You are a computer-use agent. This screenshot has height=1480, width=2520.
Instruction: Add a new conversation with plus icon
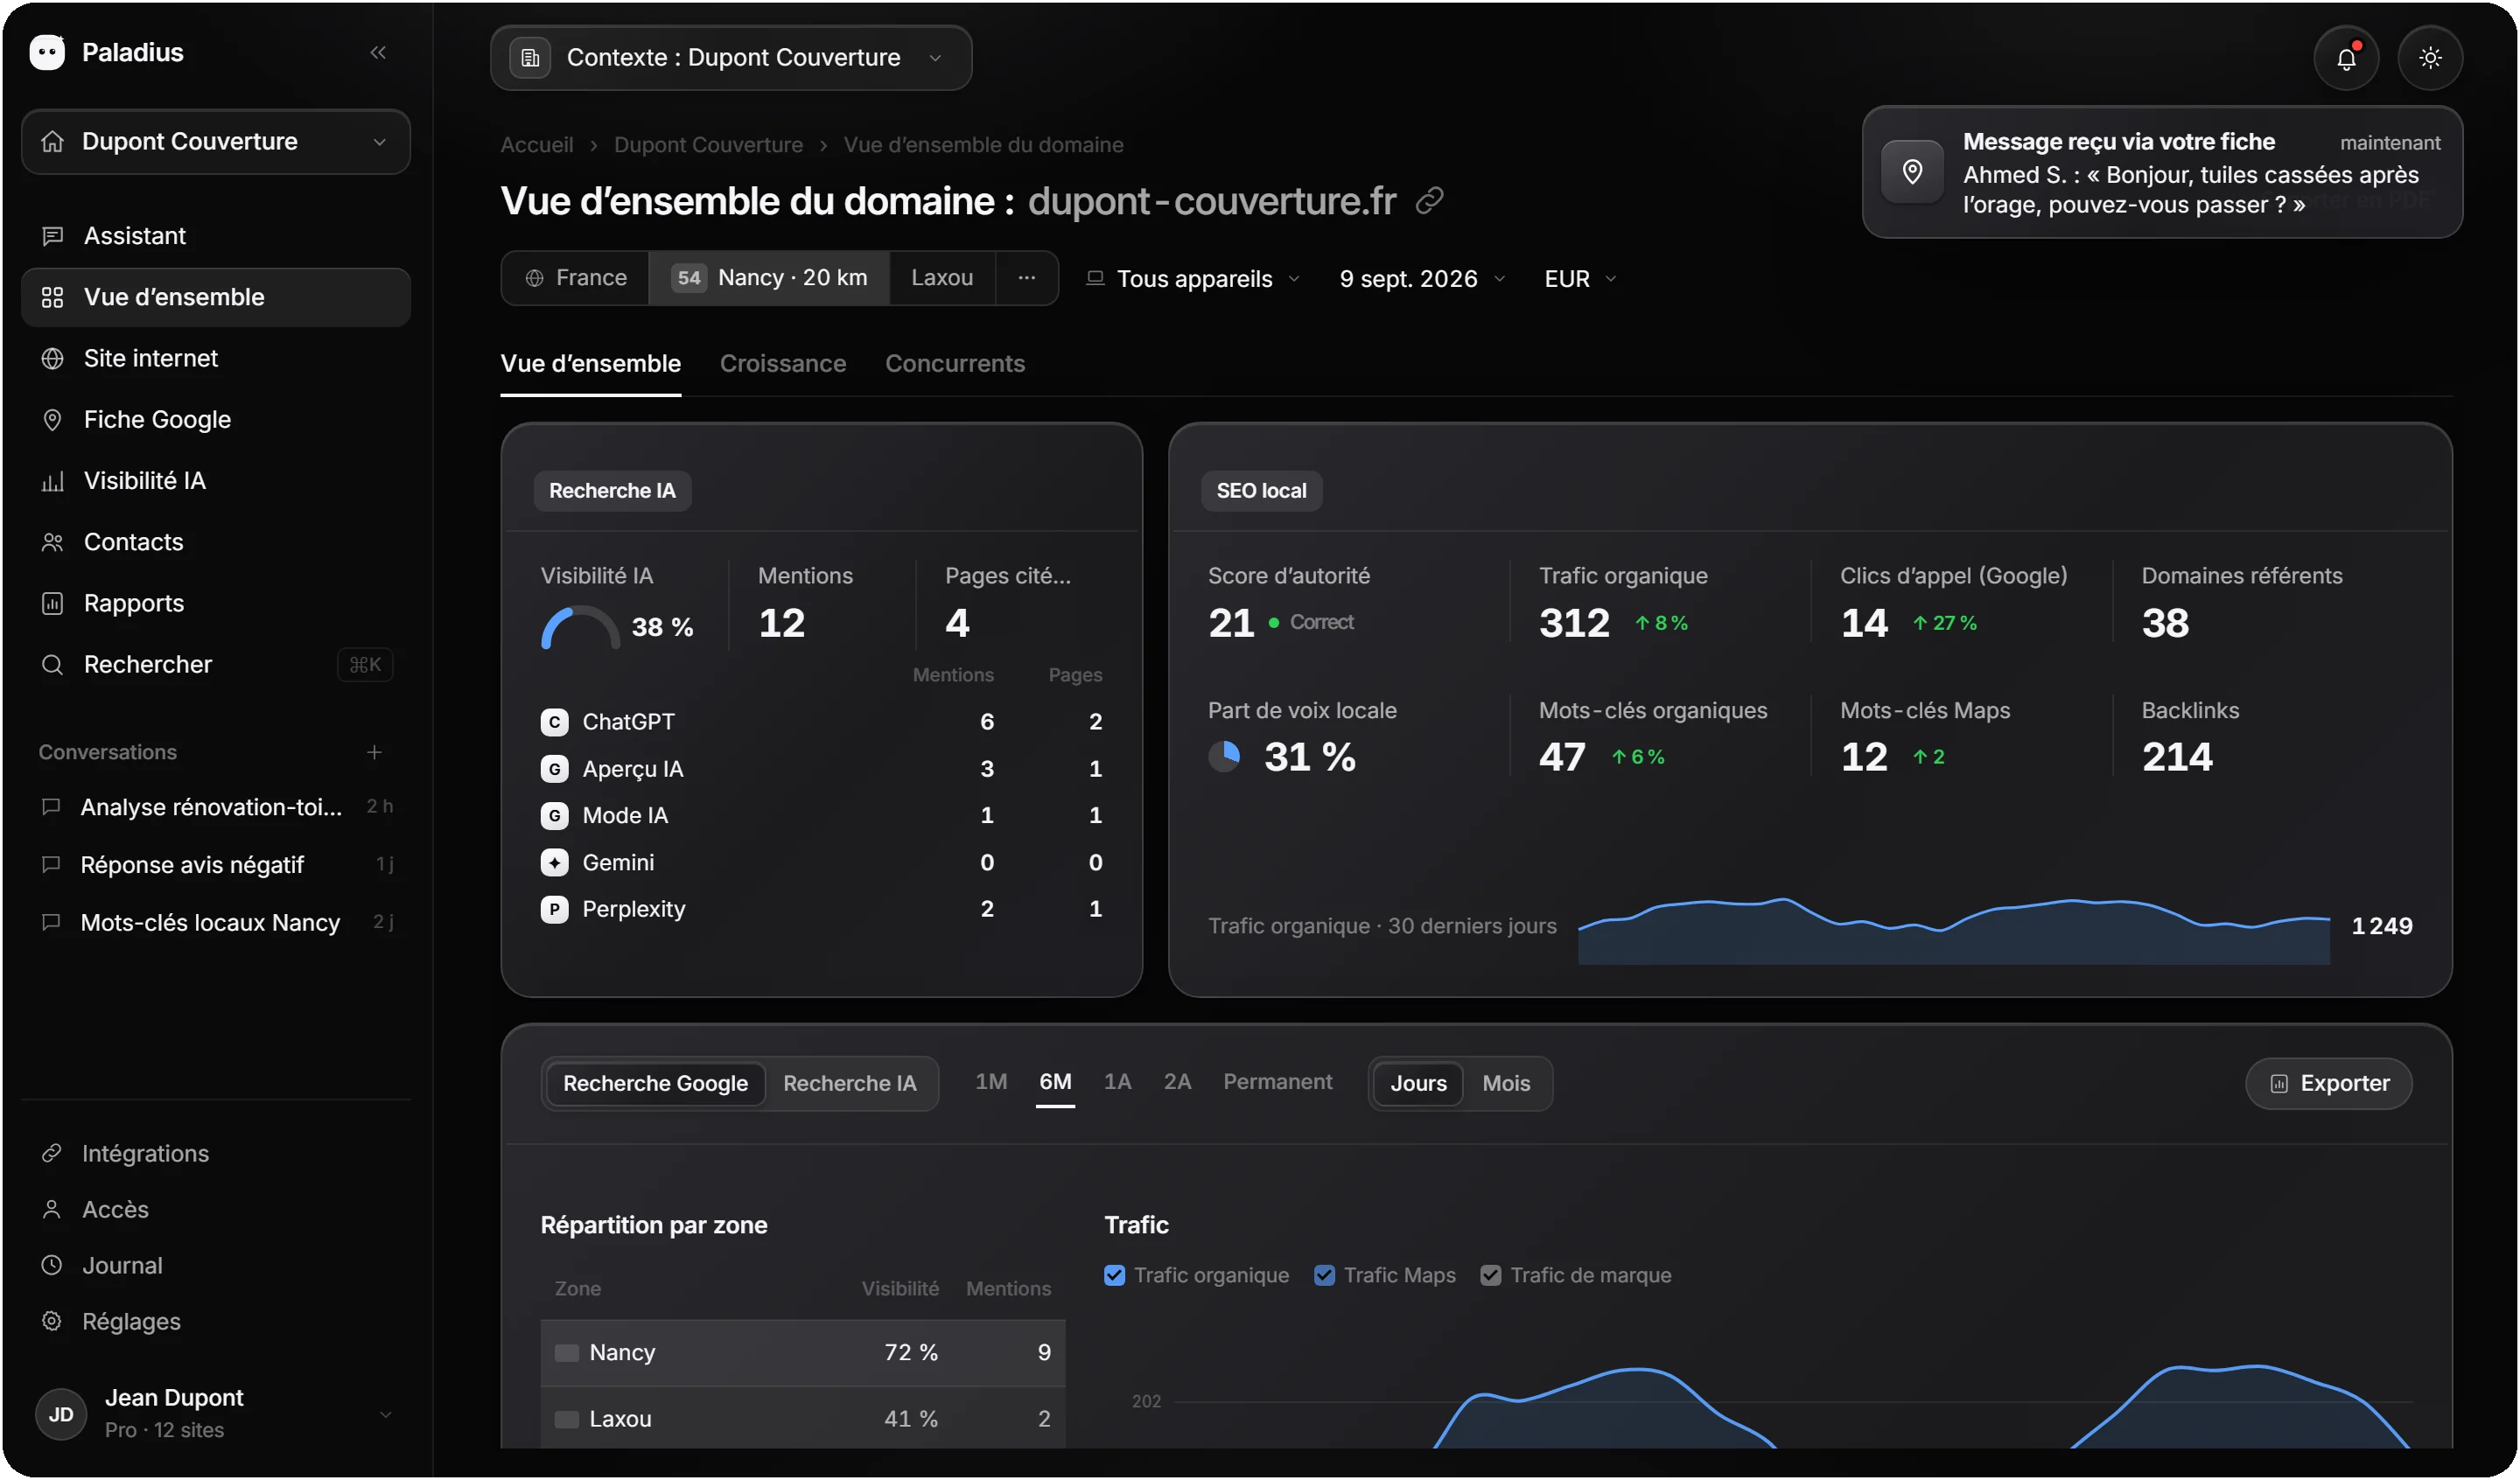point(374,752)
